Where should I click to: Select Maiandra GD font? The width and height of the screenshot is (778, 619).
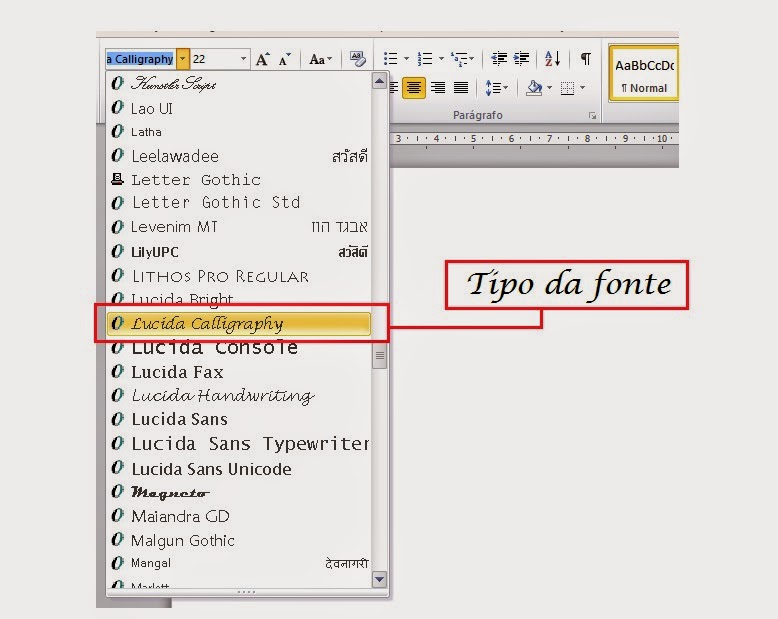point(239,516)
